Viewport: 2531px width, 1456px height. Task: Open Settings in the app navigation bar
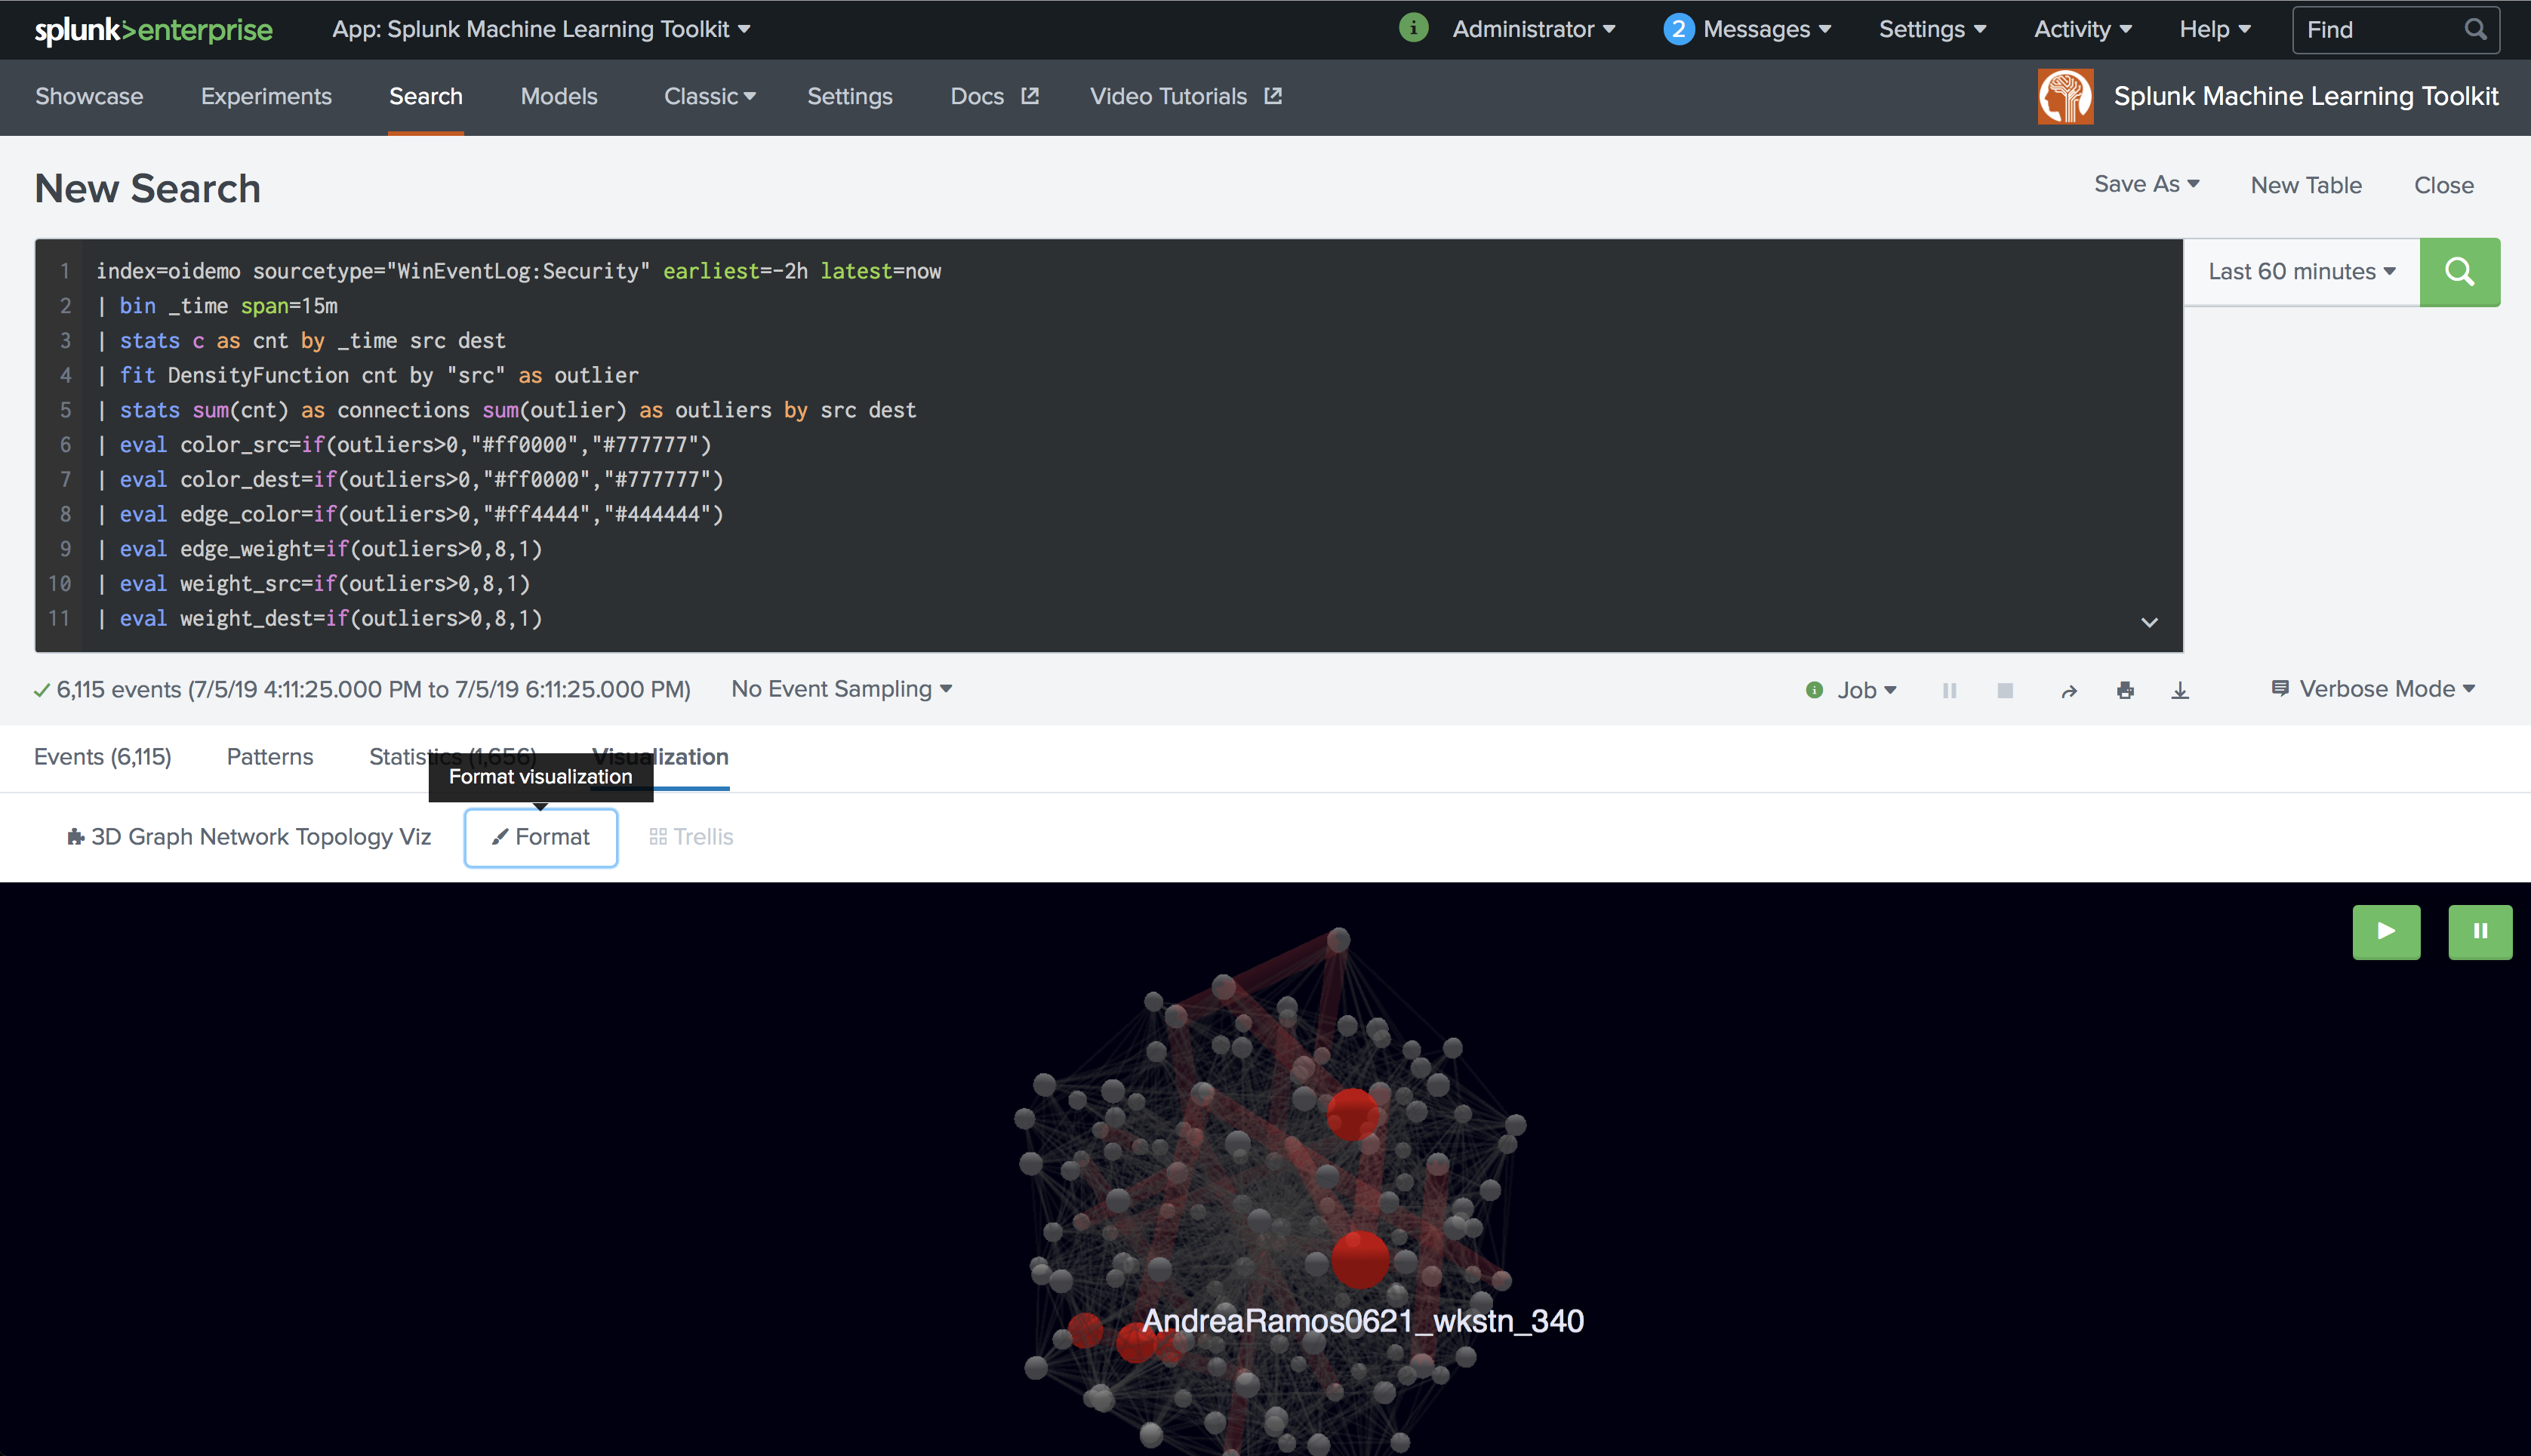click(x=850, y=96)
